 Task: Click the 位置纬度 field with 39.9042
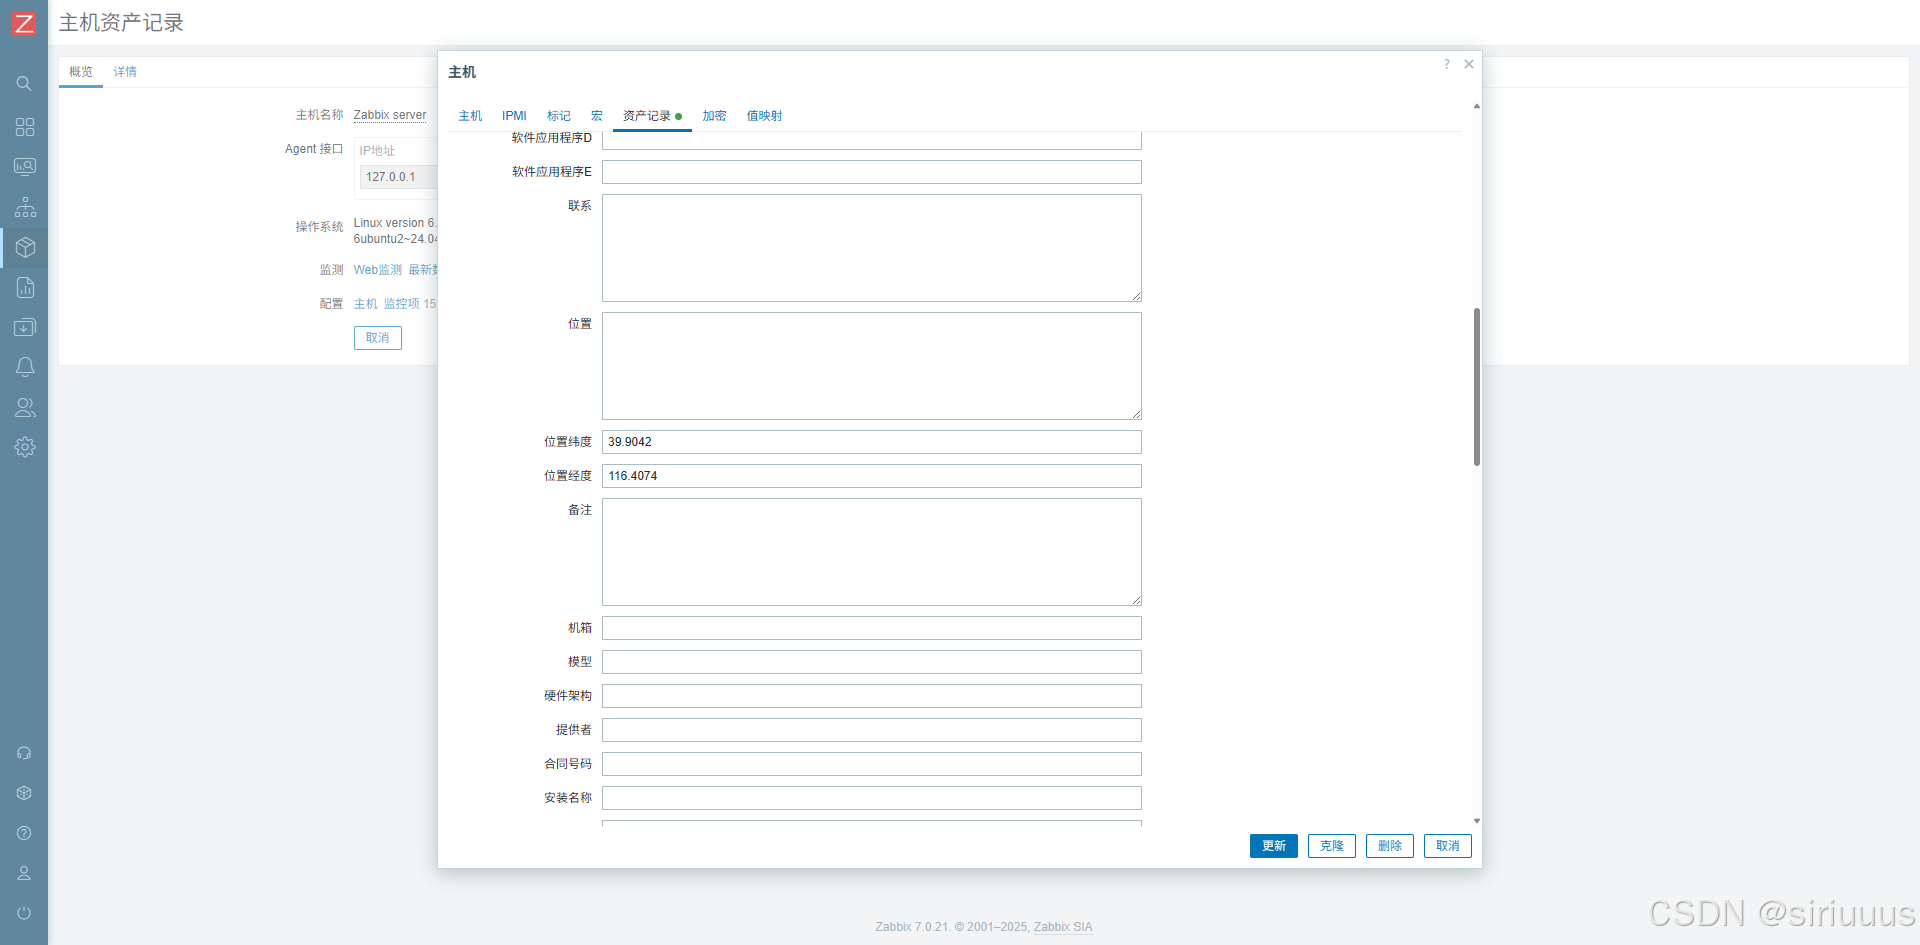[872, 442]
